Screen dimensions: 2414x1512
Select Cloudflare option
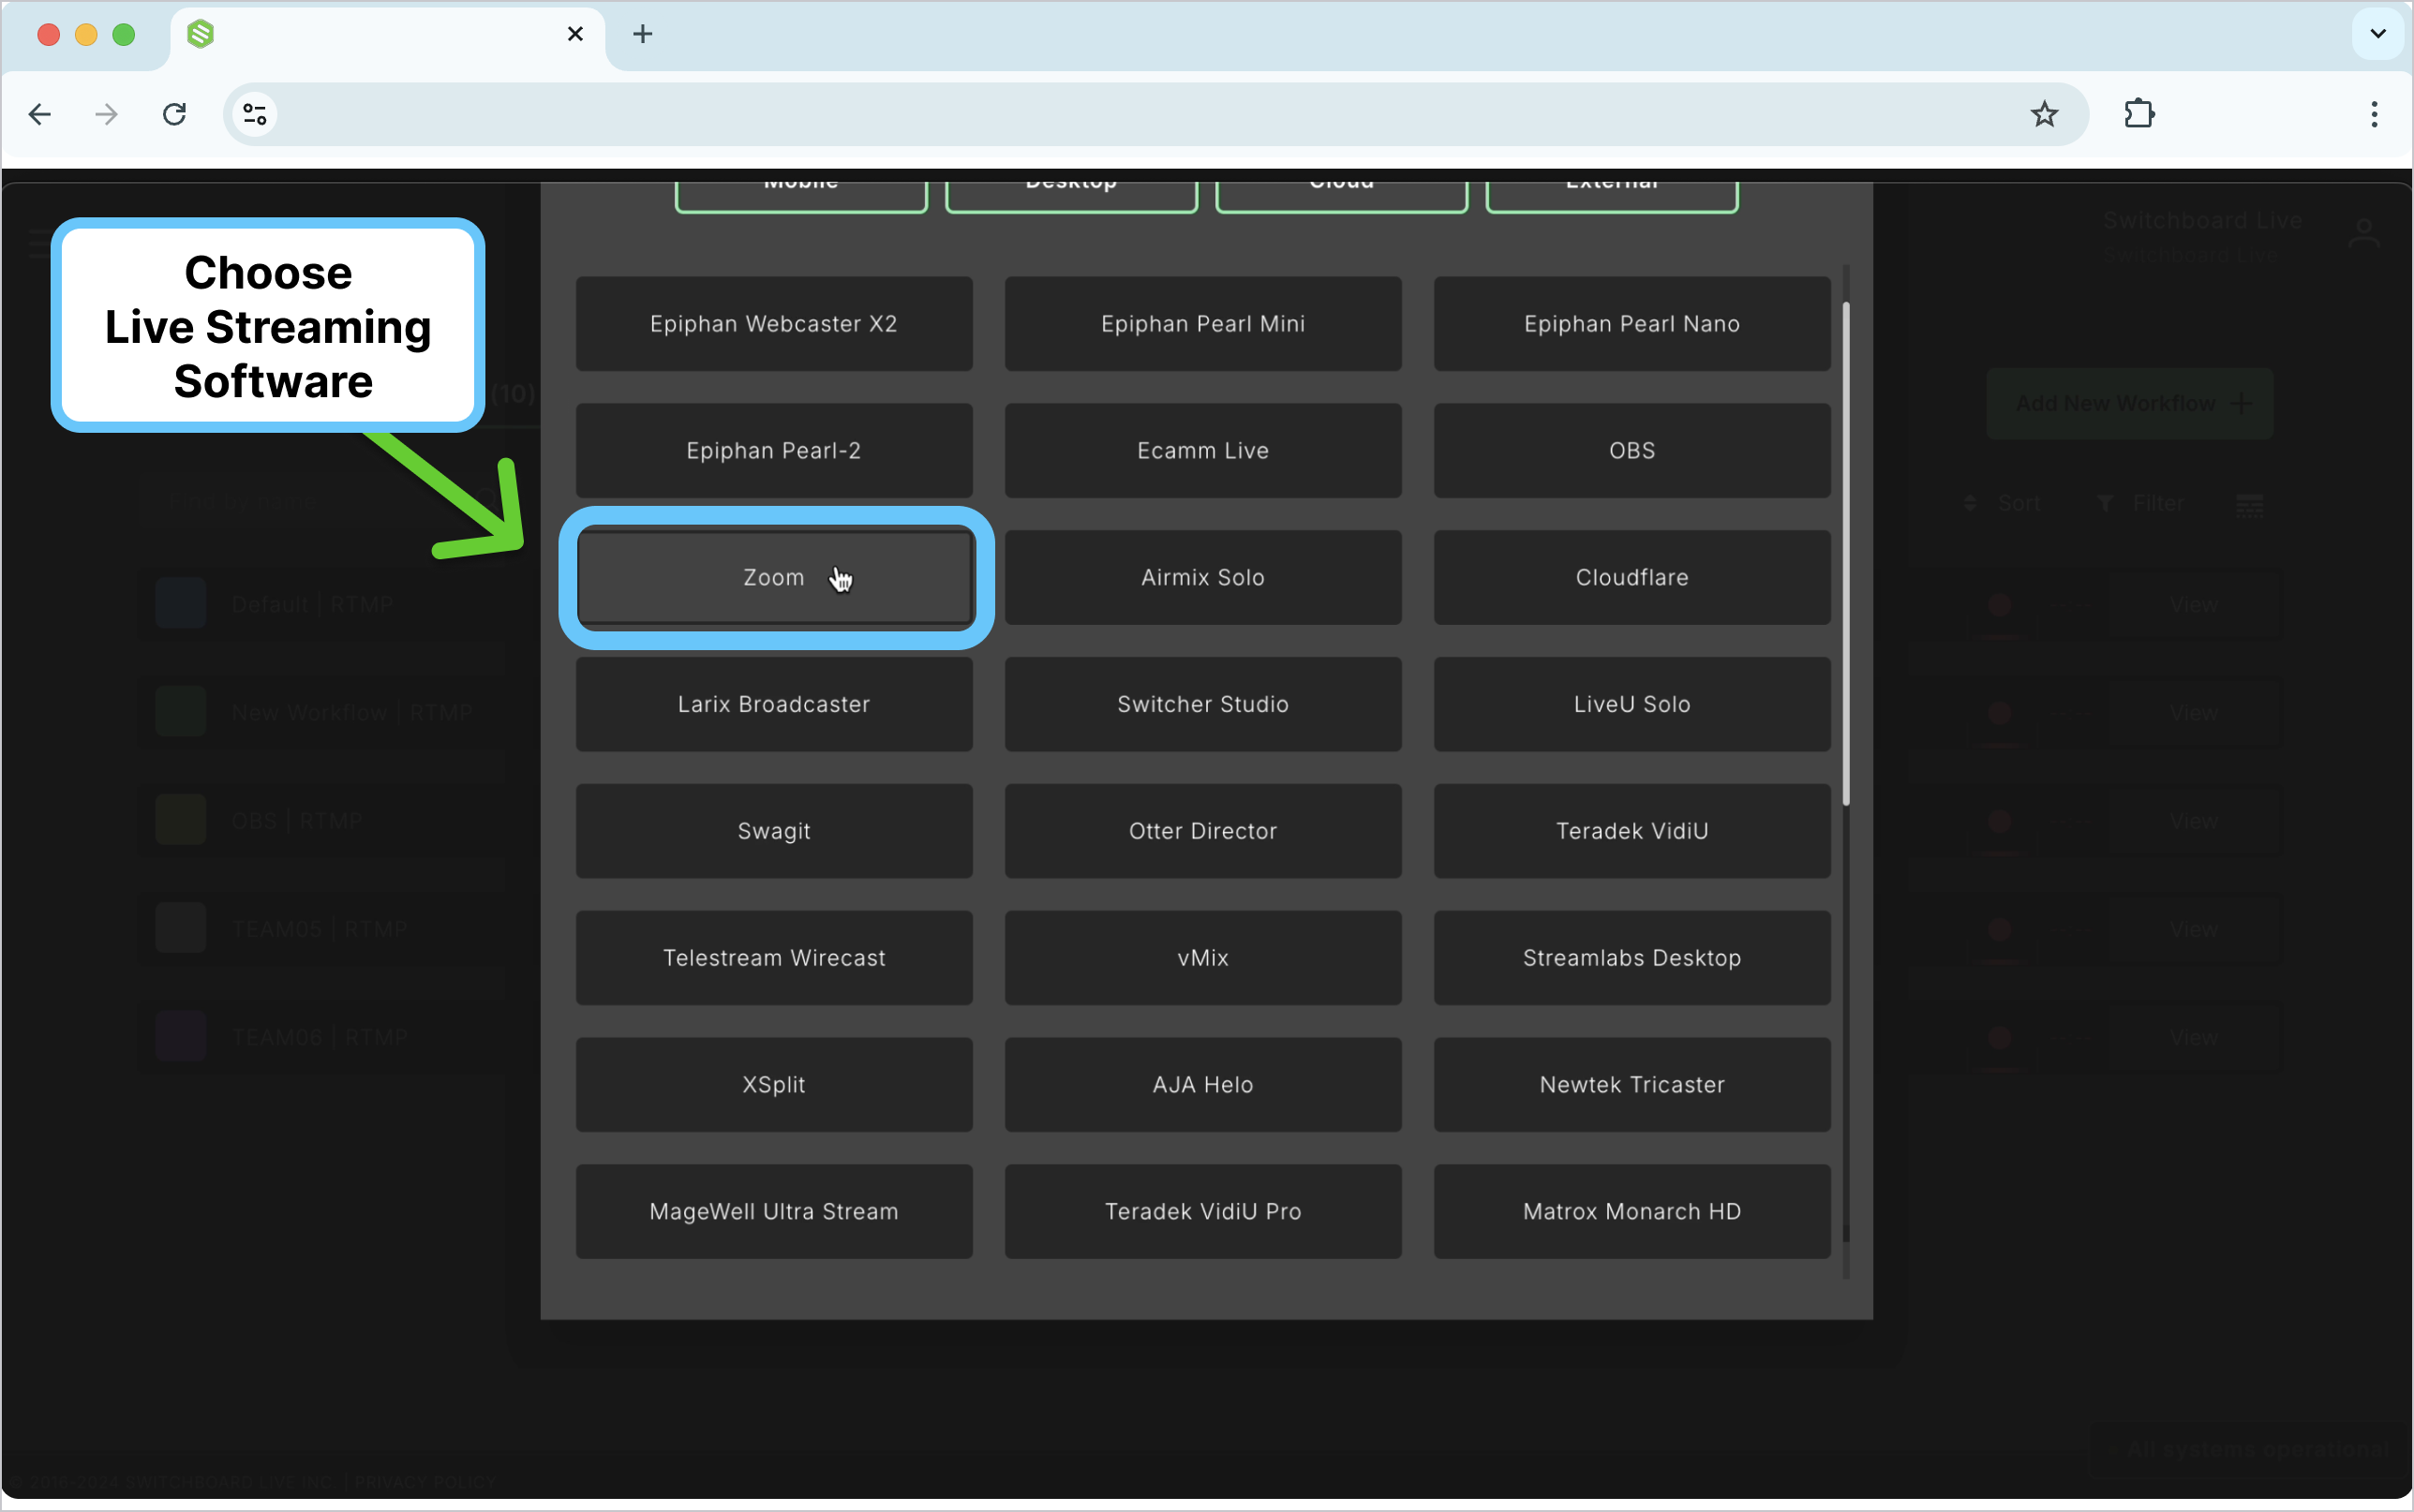point(1632,578)
